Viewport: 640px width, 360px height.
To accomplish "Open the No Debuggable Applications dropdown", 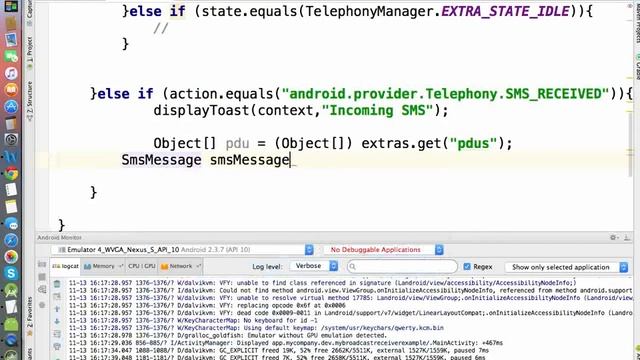I will pyautogui.click(x=383, y=249).
